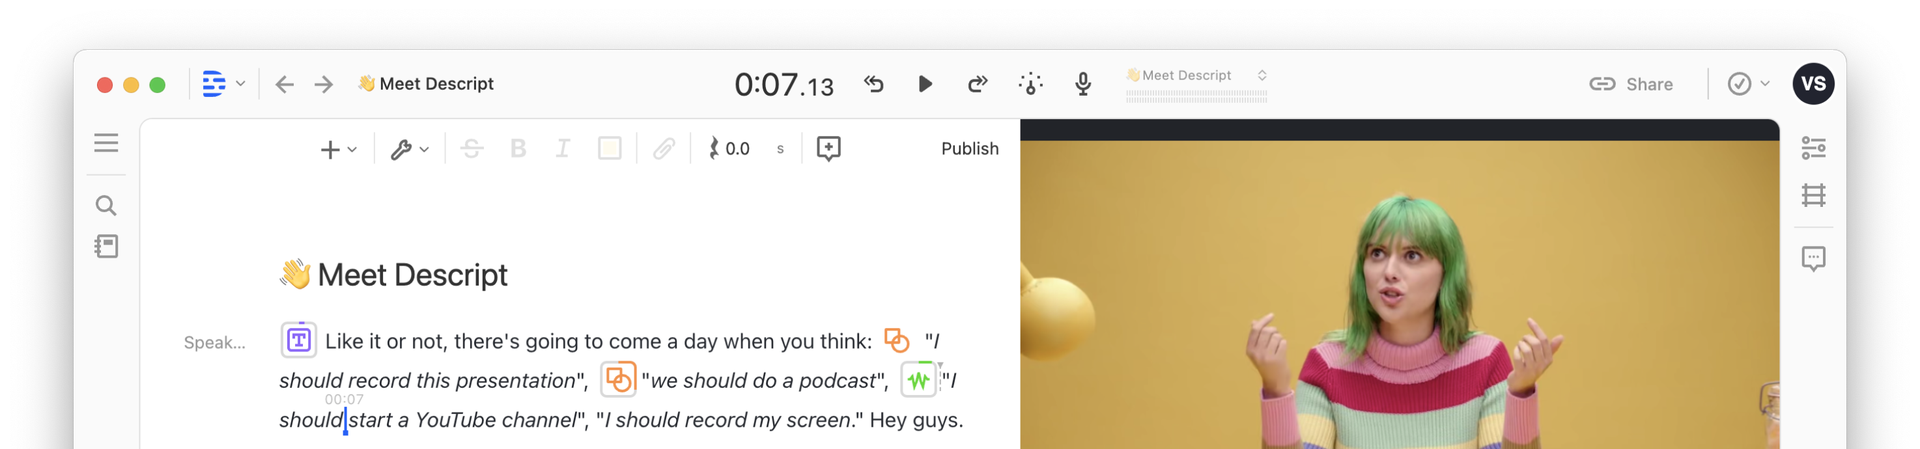The height and width of the screenshot is (449, 1920).
Task: Expand the chevron beside the wrench icon
Action: [x=424, y=150]
